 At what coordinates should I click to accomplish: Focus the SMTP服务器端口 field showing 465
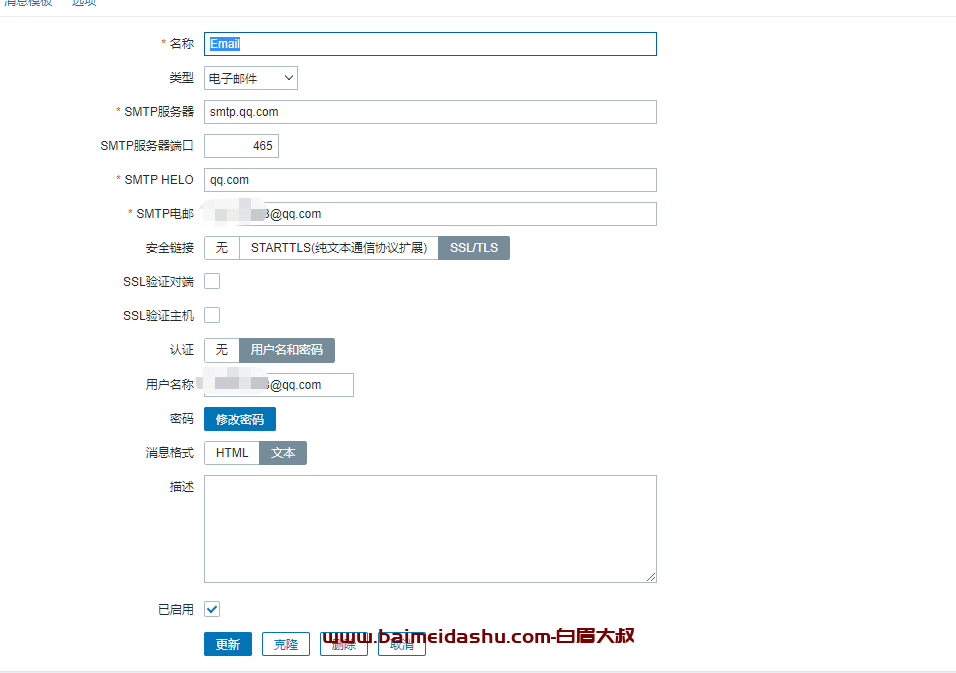(241, 146)
